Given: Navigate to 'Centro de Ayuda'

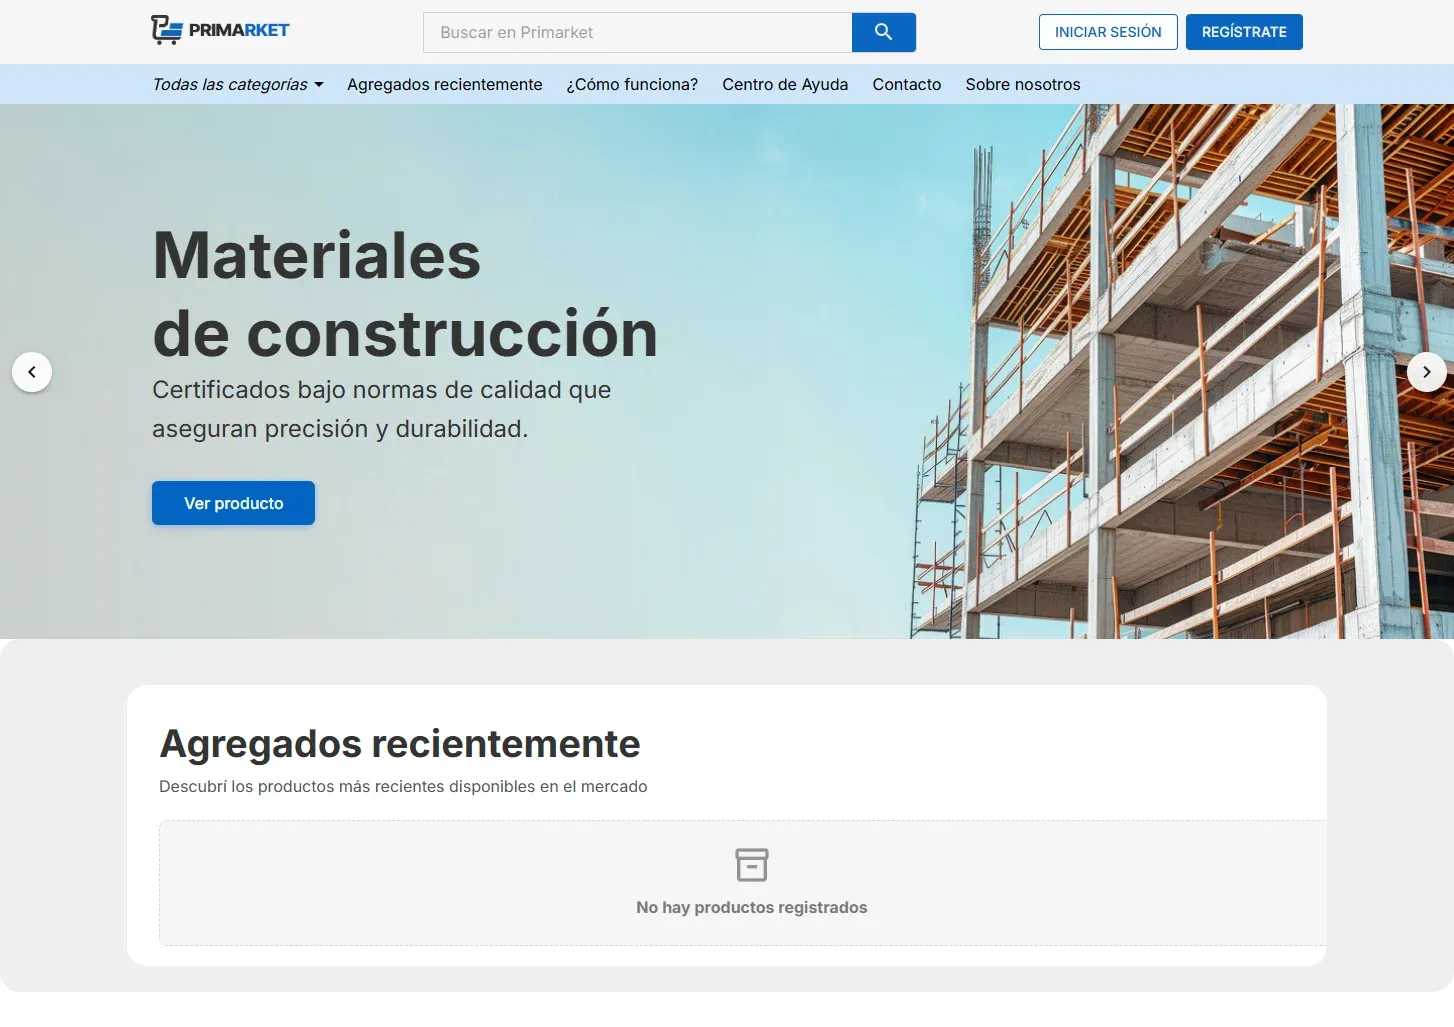Looking at the screenshot, I should tap(785, 84).
